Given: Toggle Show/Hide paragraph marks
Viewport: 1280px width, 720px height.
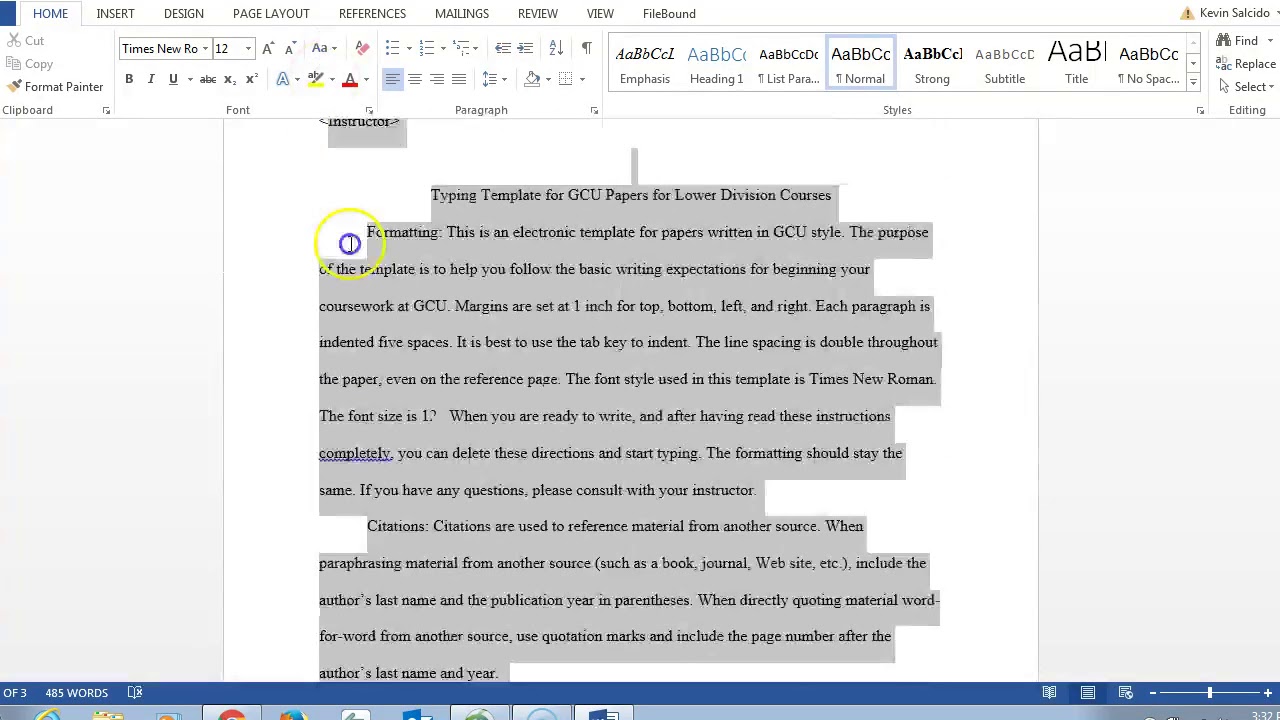Looking at the screenshot, I should click(587, 48).
